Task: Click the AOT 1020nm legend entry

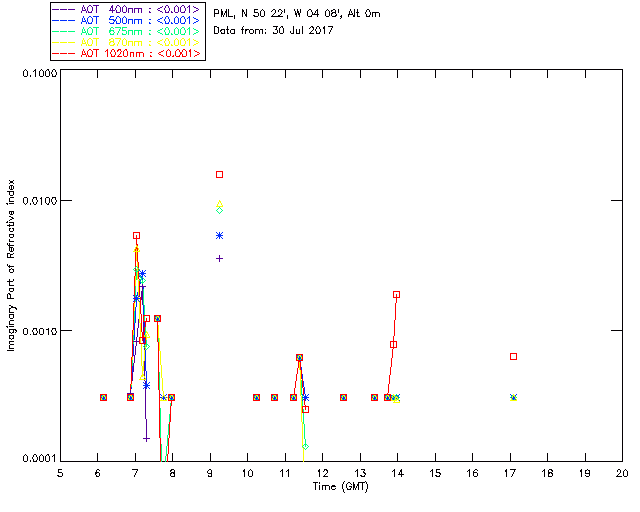Action: click(126, 53)
